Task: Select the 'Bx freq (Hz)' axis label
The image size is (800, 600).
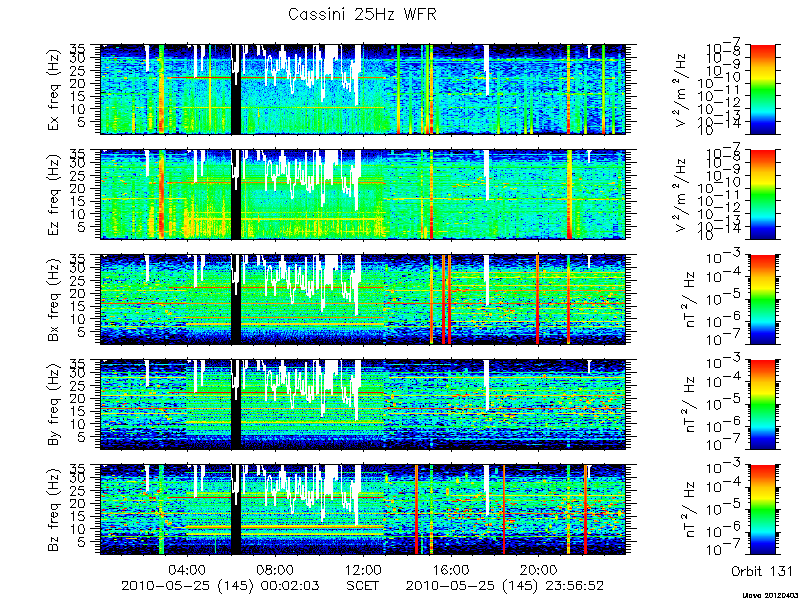Action: (x=54, y=300)
